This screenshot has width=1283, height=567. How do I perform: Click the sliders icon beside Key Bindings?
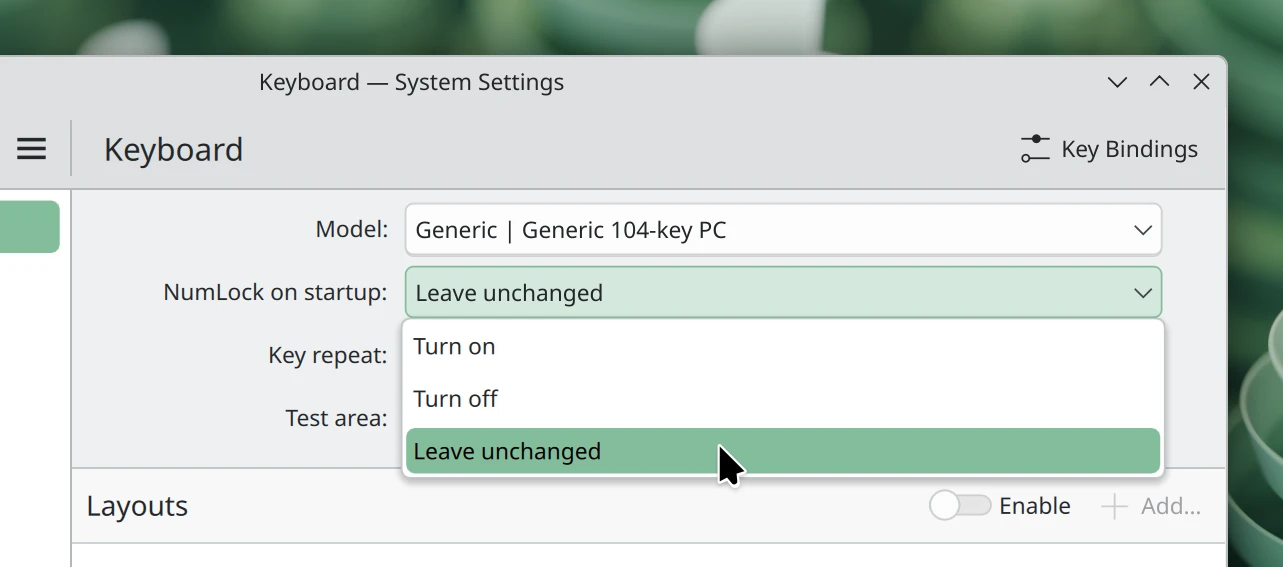[x=1035, y=149]
